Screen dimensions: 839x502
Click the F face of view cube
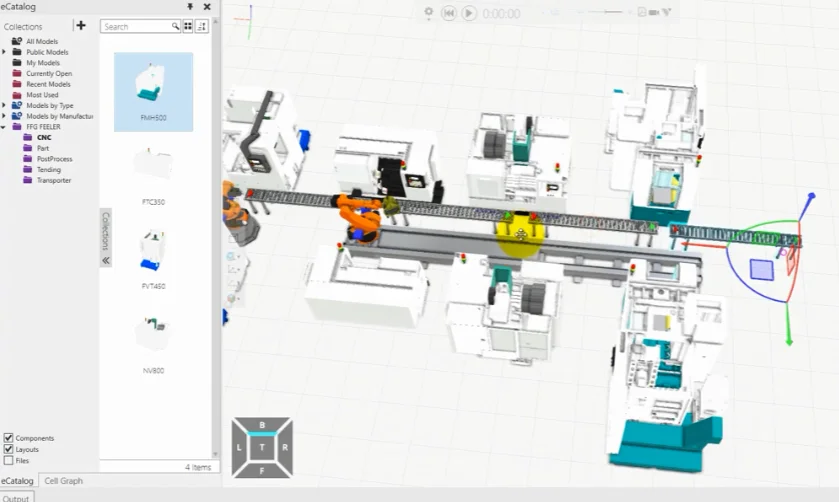(x=262, y=470)
